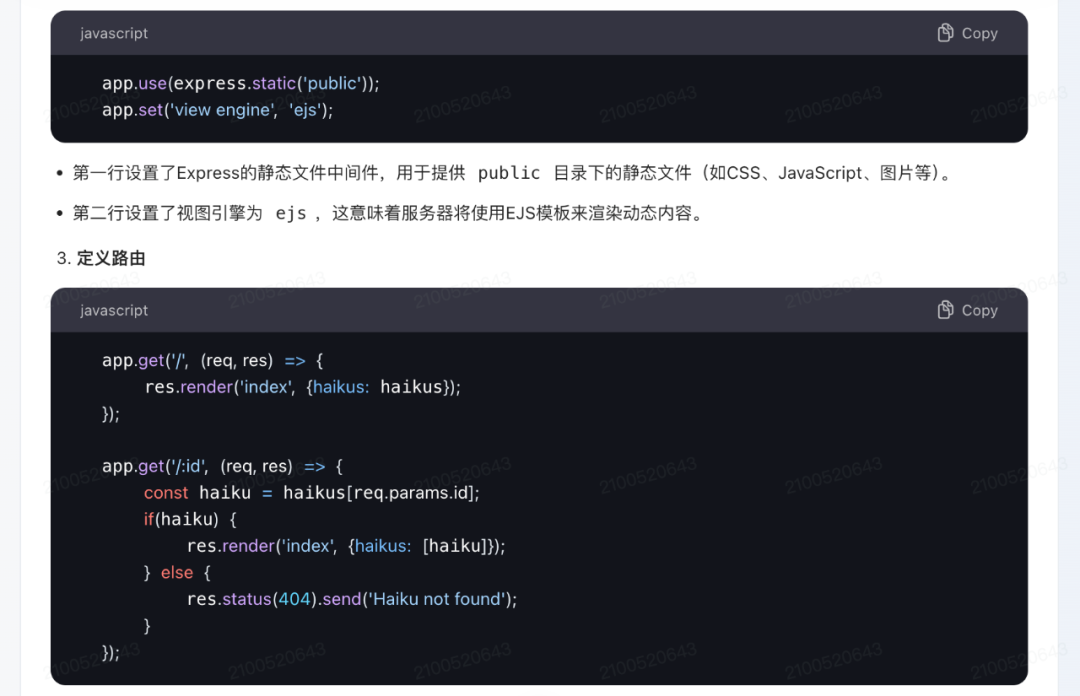
Task: Click the else keyword in the routes code
Action: (x=177, y=572)
